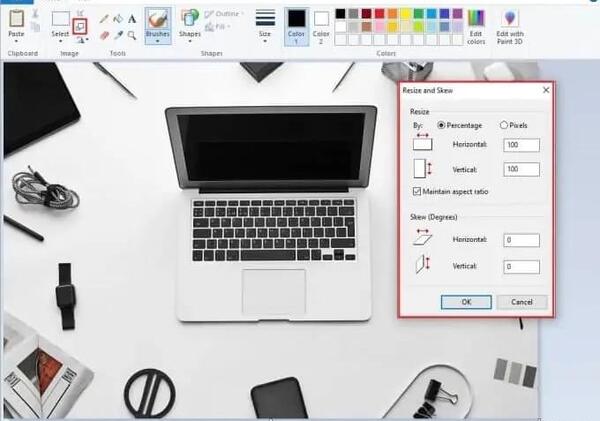Expand the Paste dropdown arrow
The image size is (600, 421).
(x=16, y=41)
